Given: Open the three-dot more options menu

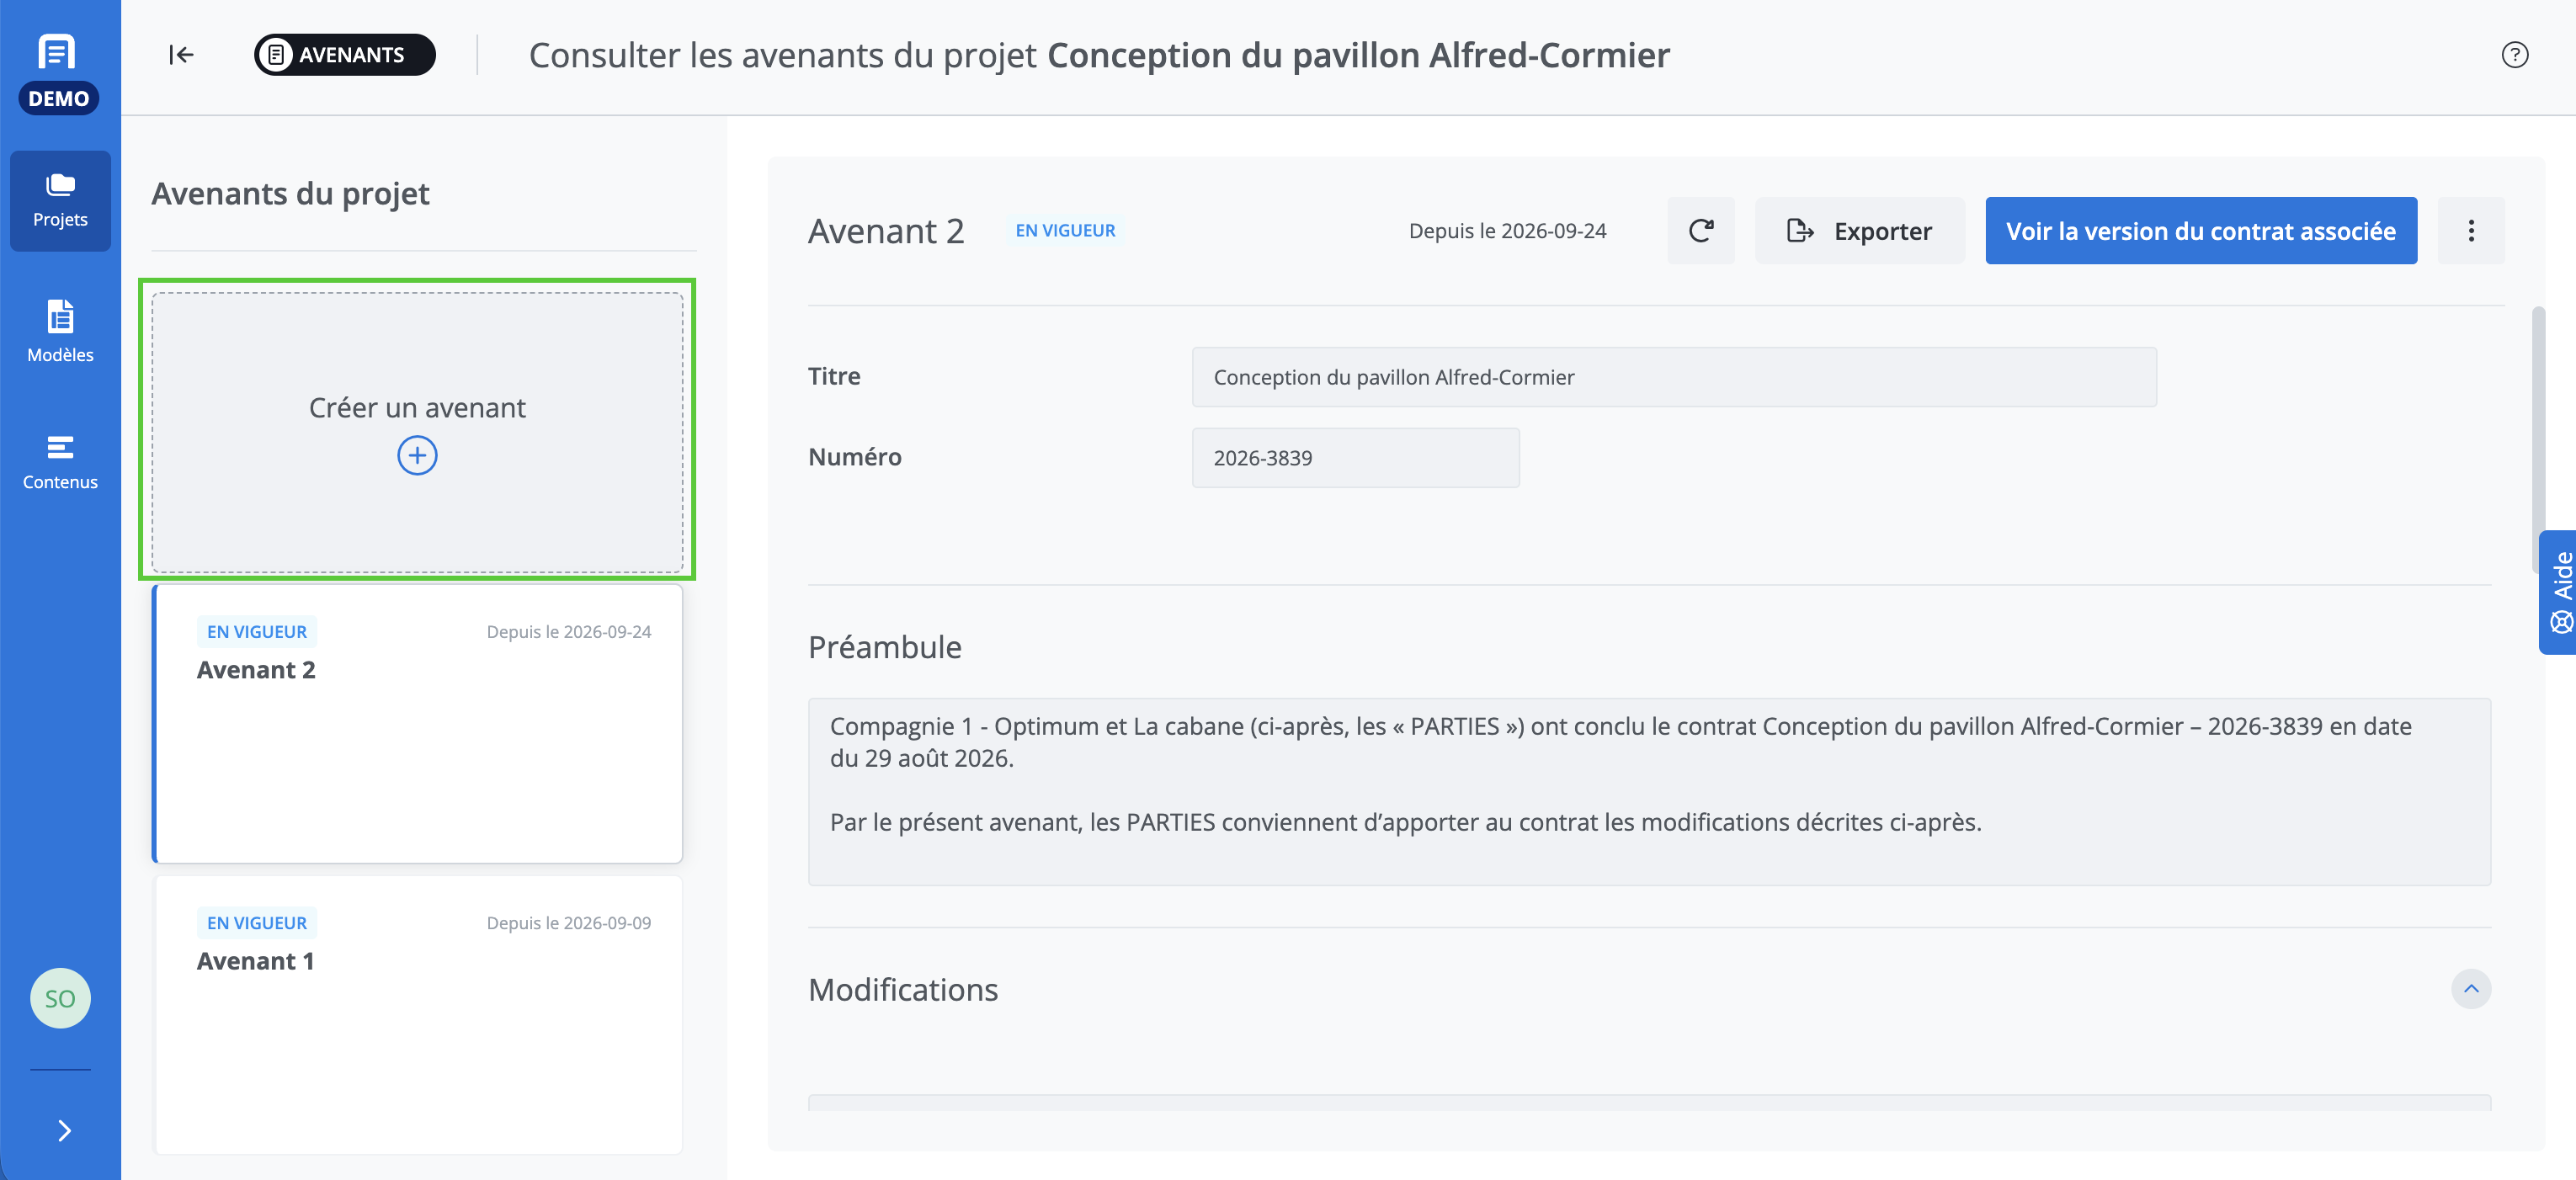Looking at the screenshot, I should [x=2471, y=231].
